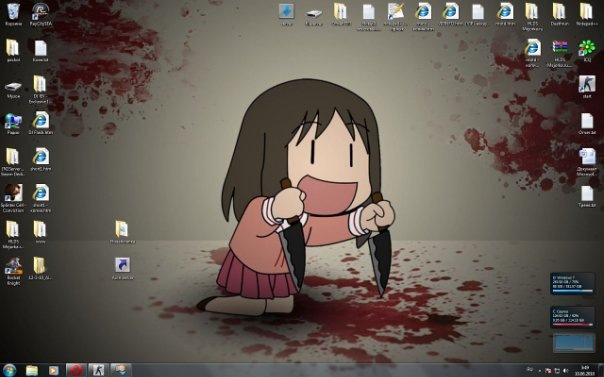Open Windows Explorer from the taskbar
This screenshot has width=604, height=377.
coord(32,370)
